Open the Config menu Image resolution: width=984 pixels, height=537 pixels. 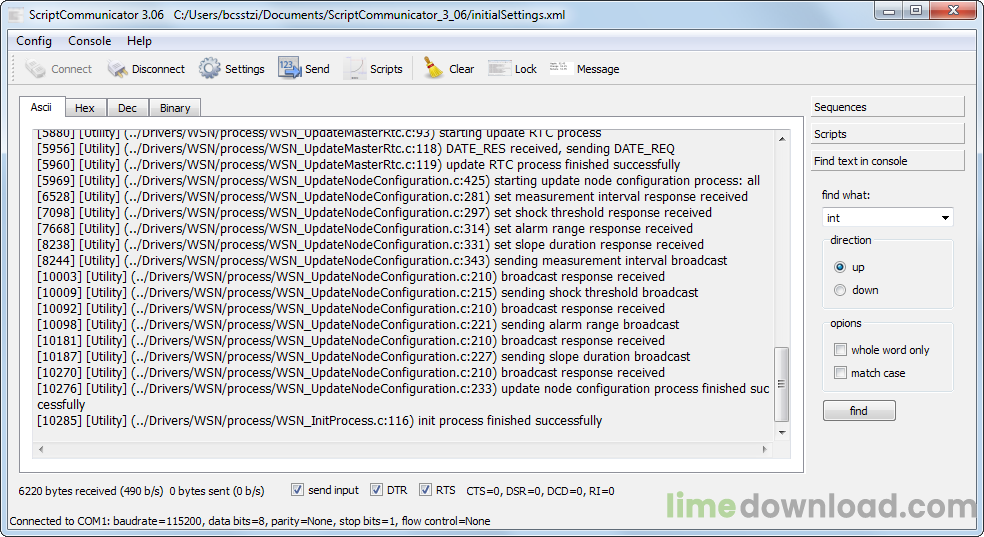tap(34, 41)
